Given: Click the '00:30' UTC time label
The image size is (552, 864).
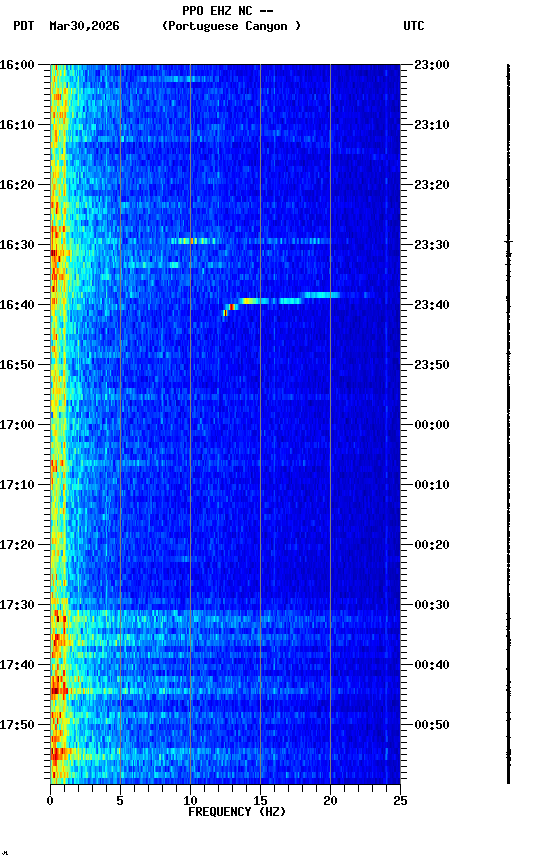Looking at the screenshot, I should tap(432, 606).
